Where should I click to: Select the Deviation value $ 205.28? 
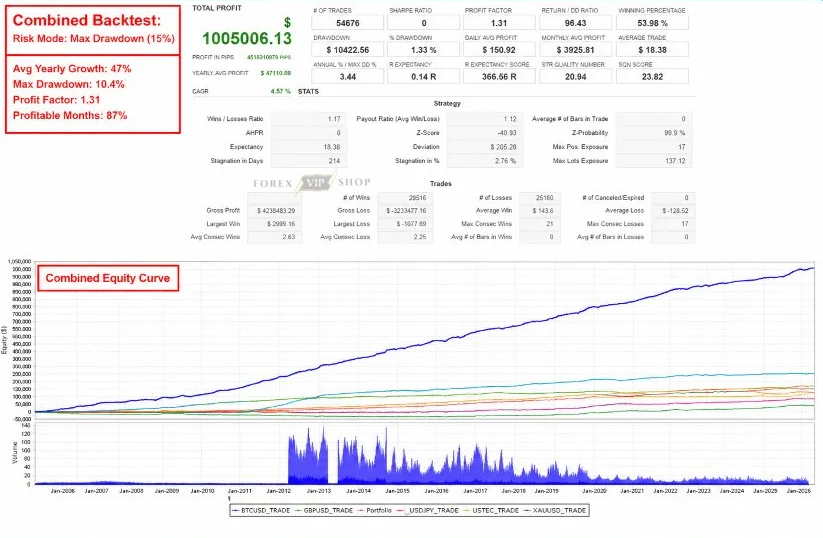[x=483, y=147]
